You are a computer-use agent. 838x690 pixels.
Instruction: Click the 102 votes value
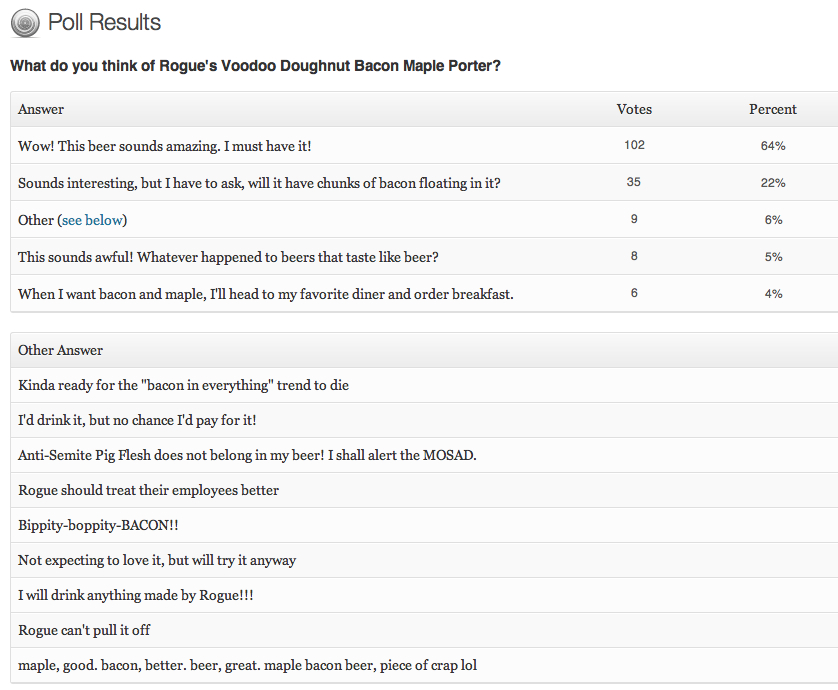coord(634,145)
